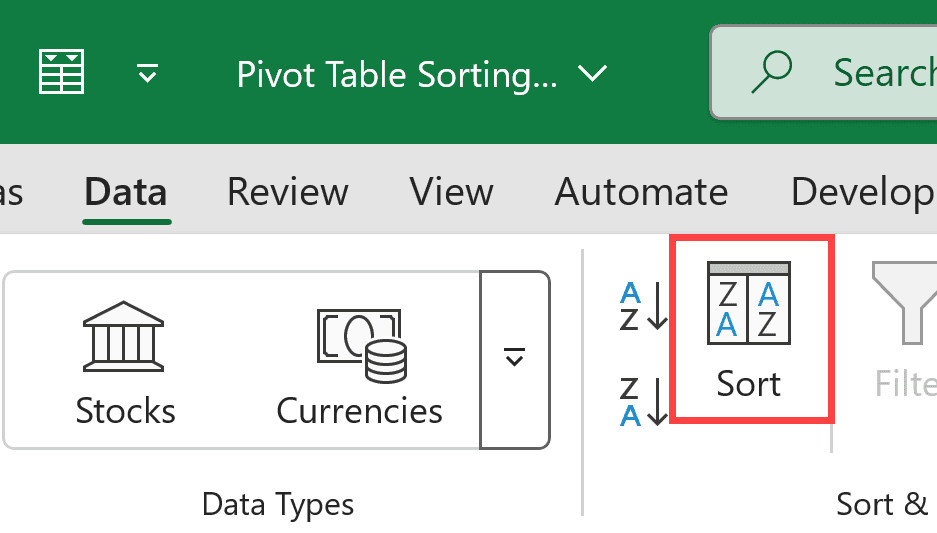This screenshot has height=533, width=937.
Task: Switch to the Review tab
Action: pos(288,191)
